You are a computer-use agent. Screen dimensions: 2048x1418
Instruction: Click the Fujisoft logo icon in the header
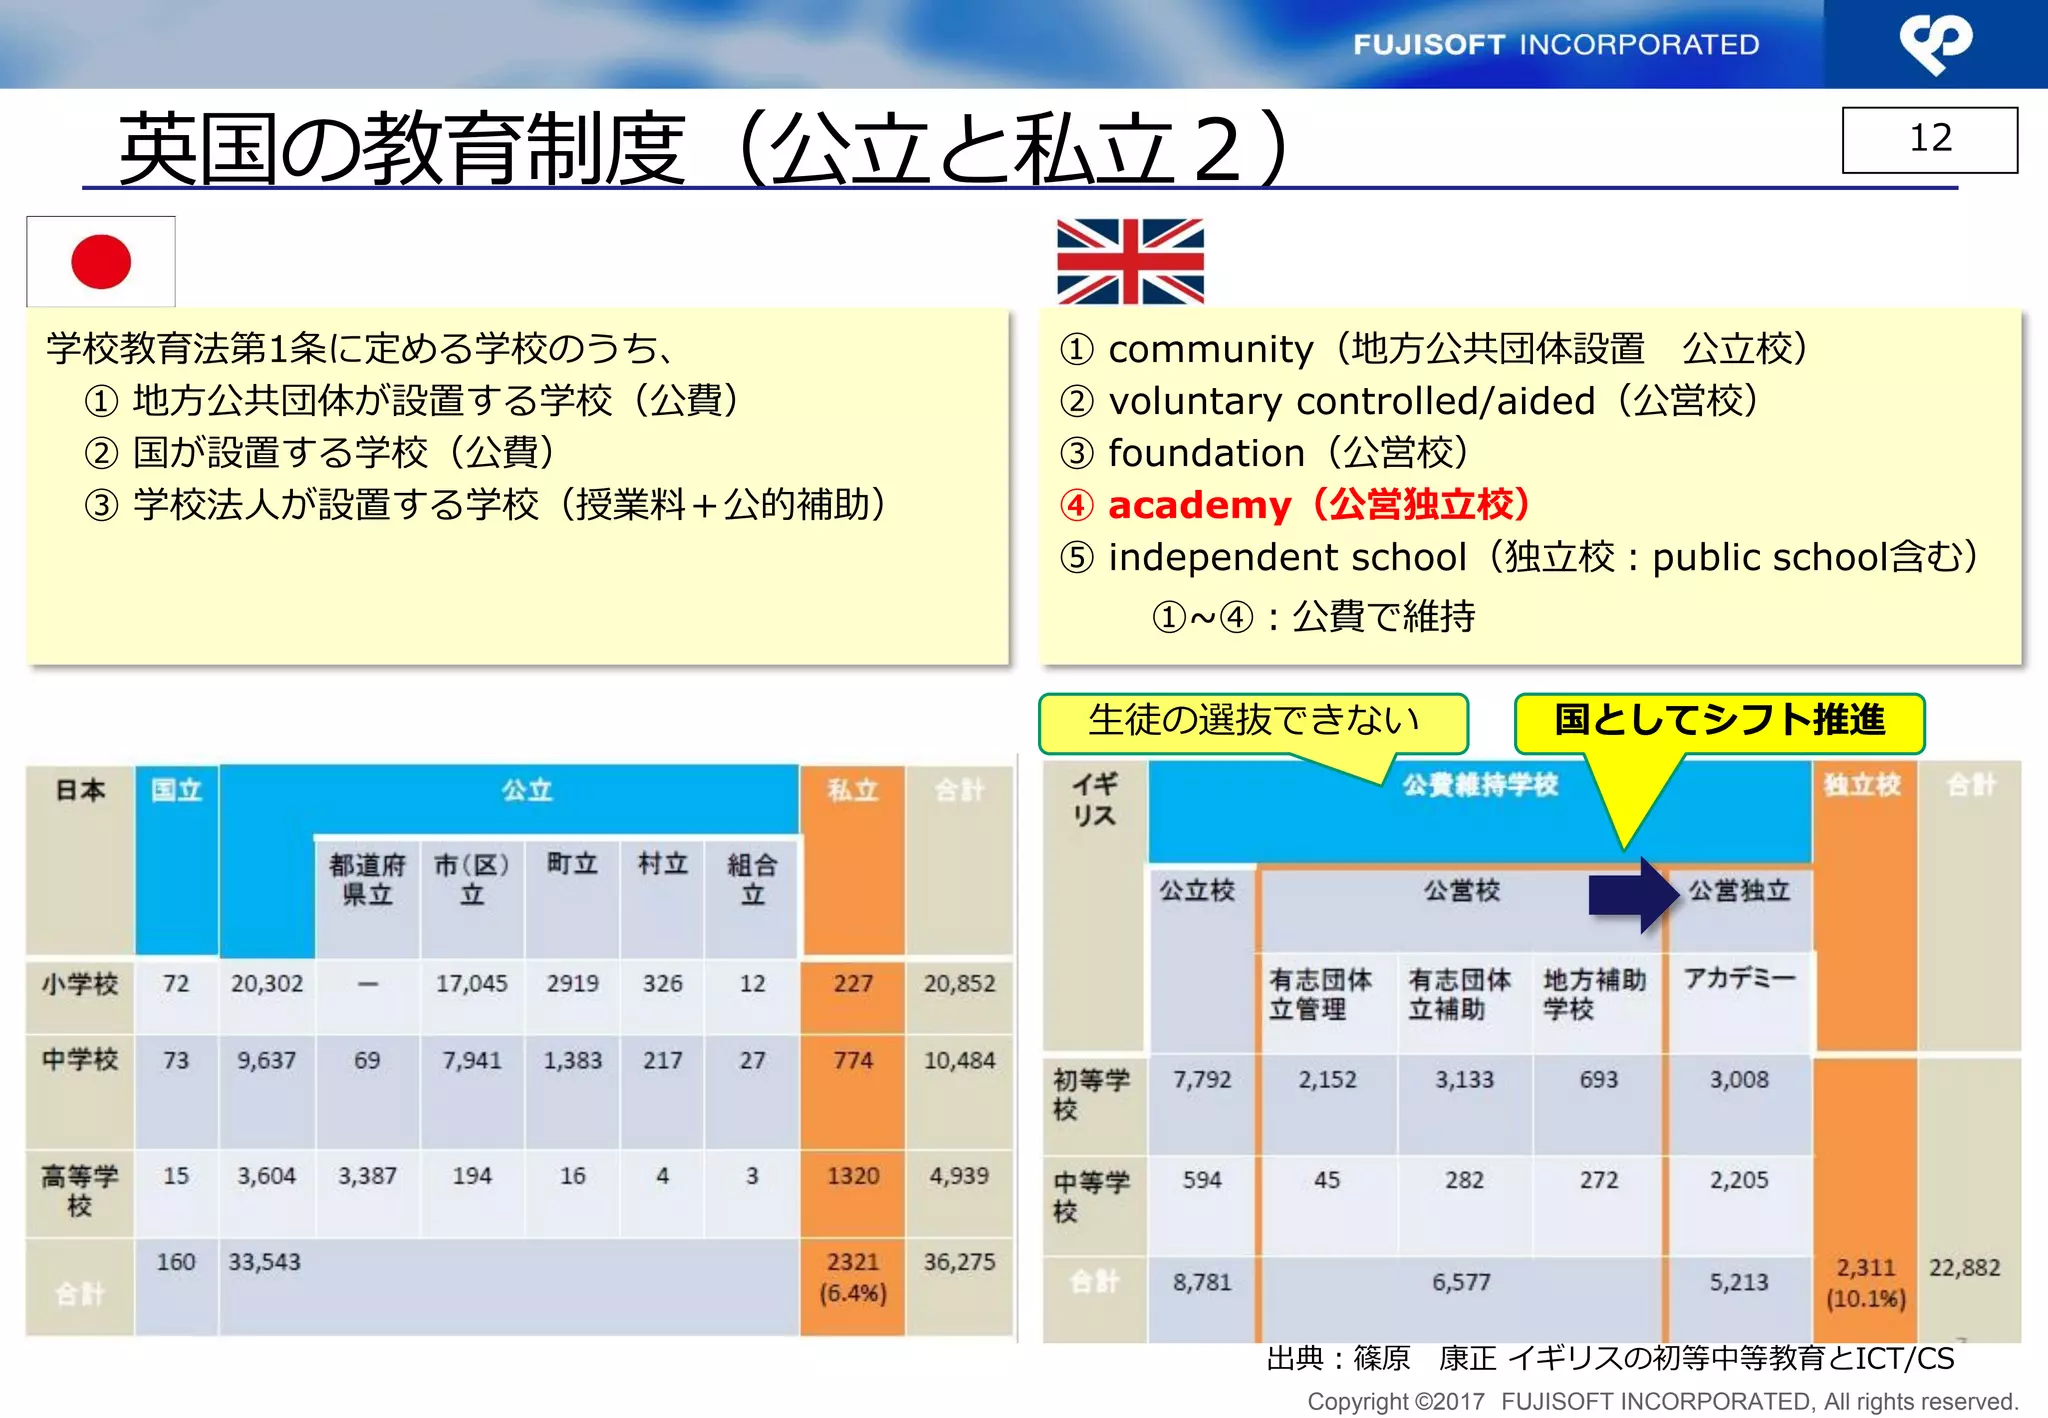coord(1936,44)
